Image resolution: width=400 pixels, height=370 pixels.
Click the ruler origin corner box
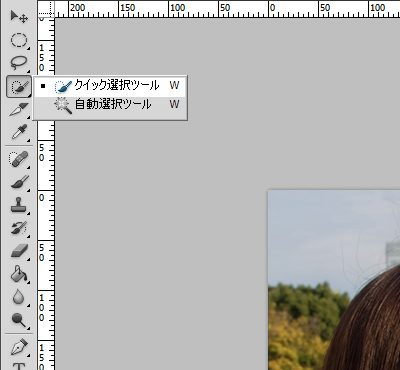pyautogui.click(x=46, y=9)
